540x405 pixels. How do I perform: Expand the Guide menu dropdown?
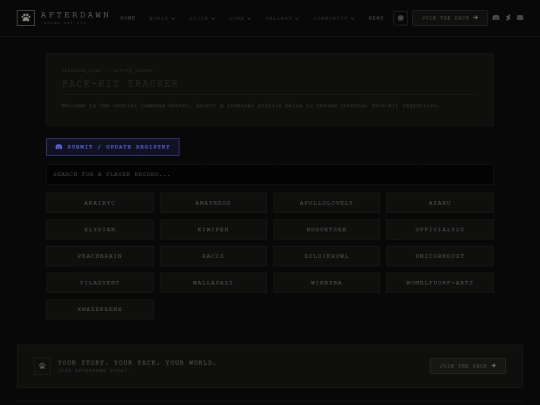(x=202, y=18)
